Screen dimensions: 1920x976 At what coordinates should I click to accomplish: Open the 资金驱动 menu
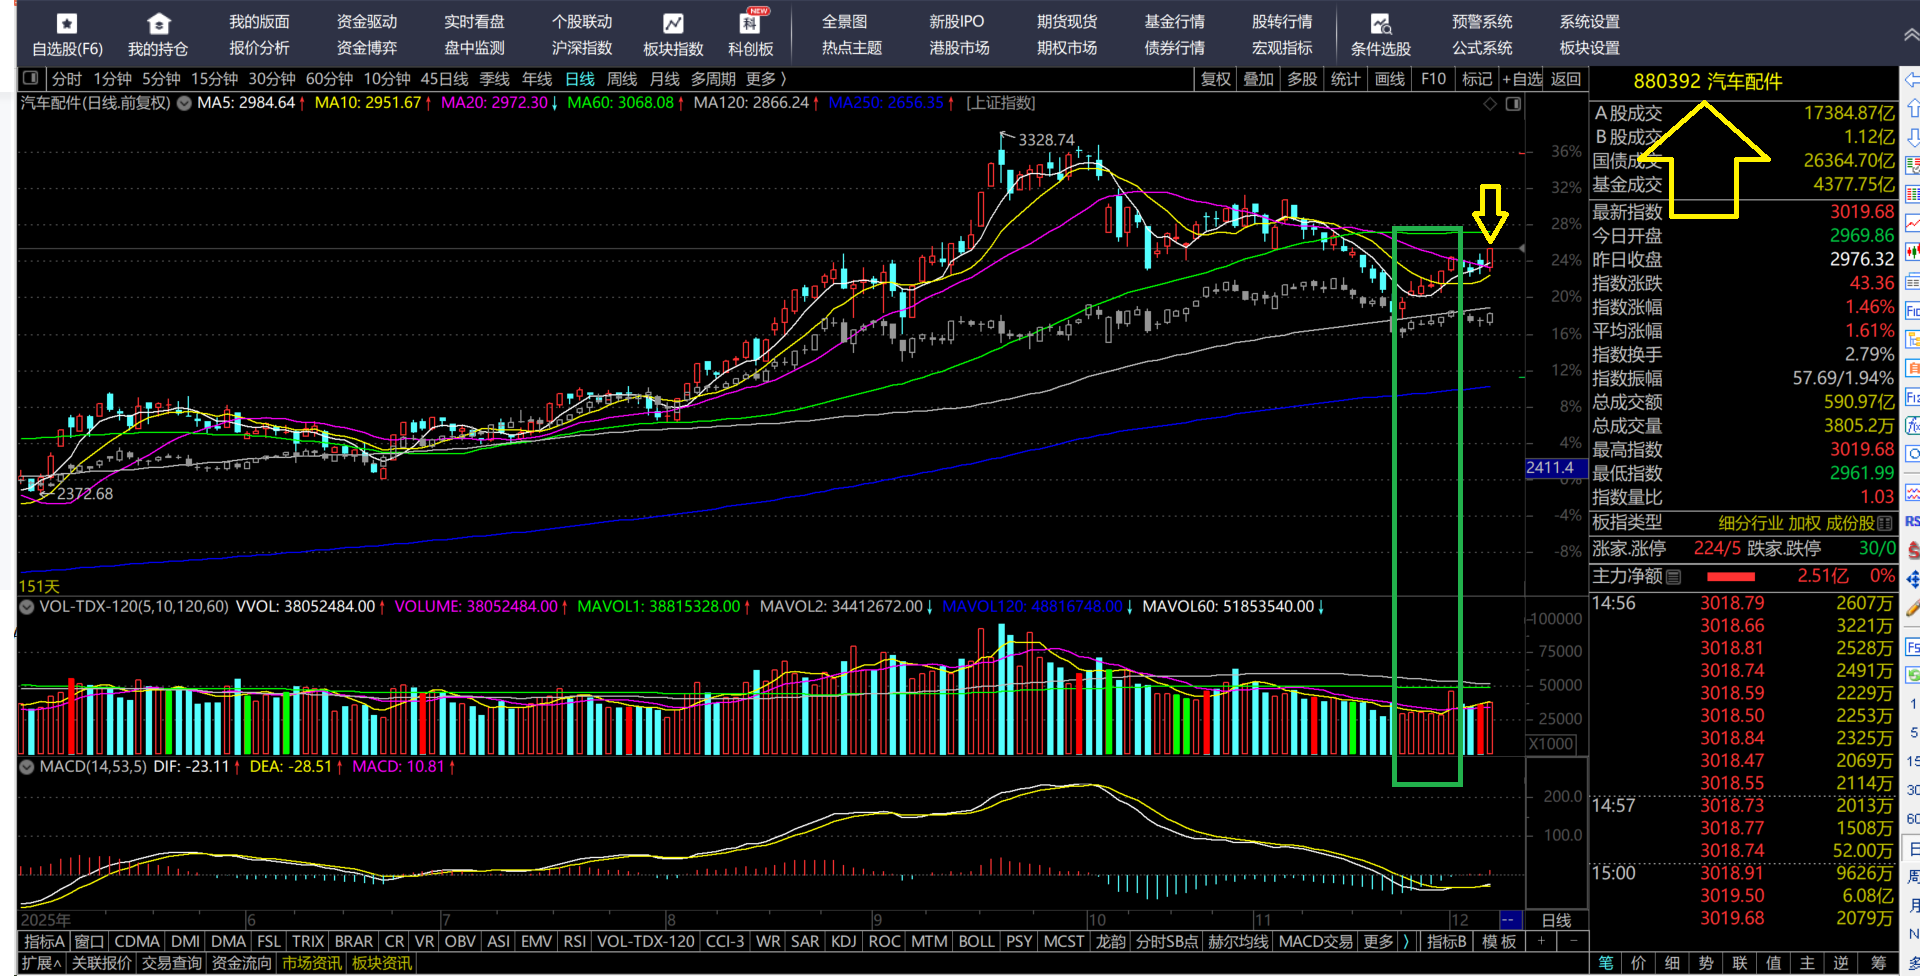pos(367,22)
